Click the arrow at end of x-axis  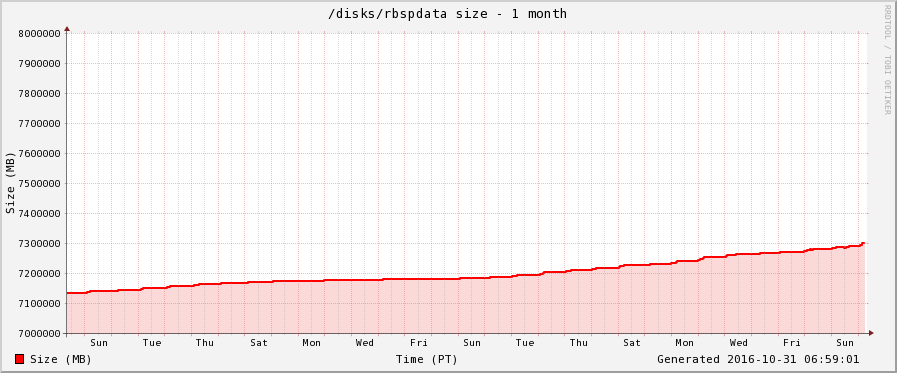point(871,333)
